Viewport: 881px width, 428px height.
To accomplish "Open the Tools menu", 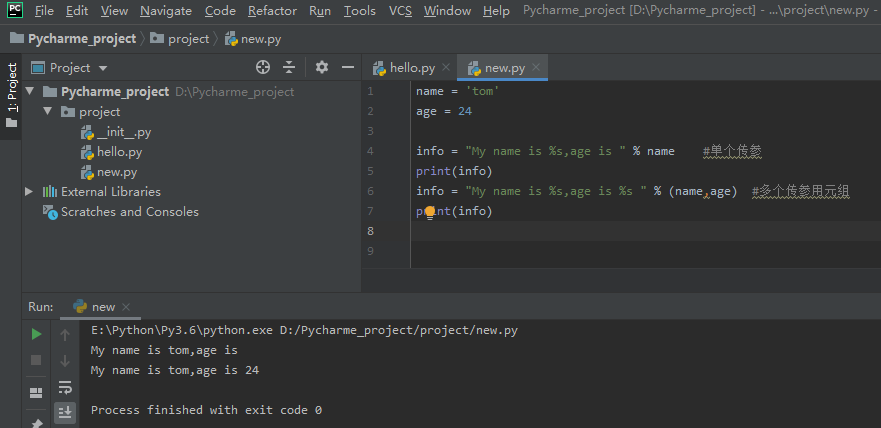I will point(360,11).
